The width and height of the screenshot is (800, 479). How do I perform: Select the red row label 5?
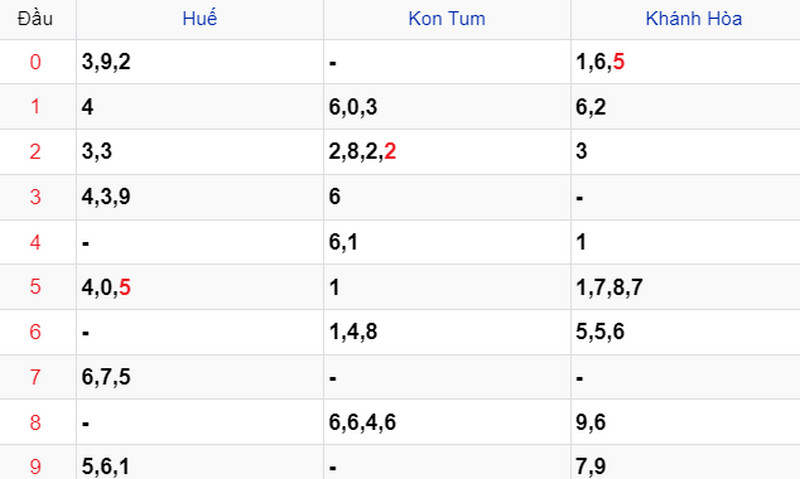35,286
